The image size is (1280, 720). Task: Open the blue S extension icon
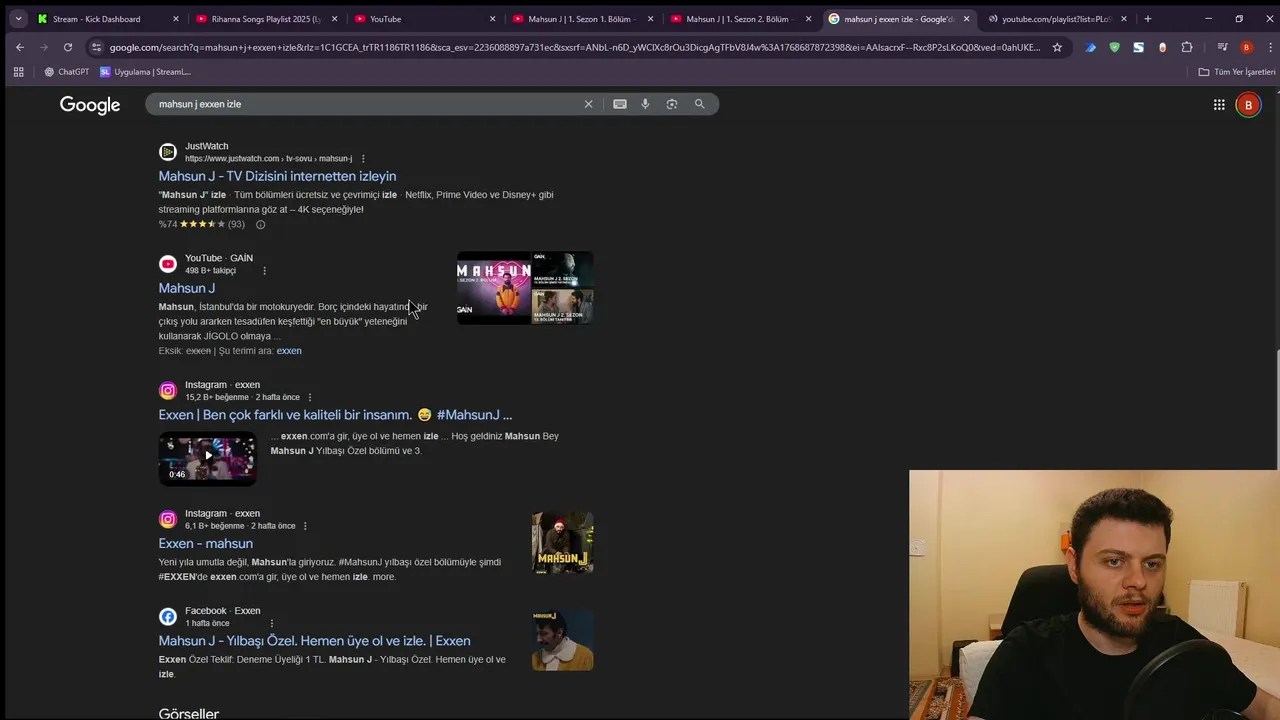tap(1138, 47)
